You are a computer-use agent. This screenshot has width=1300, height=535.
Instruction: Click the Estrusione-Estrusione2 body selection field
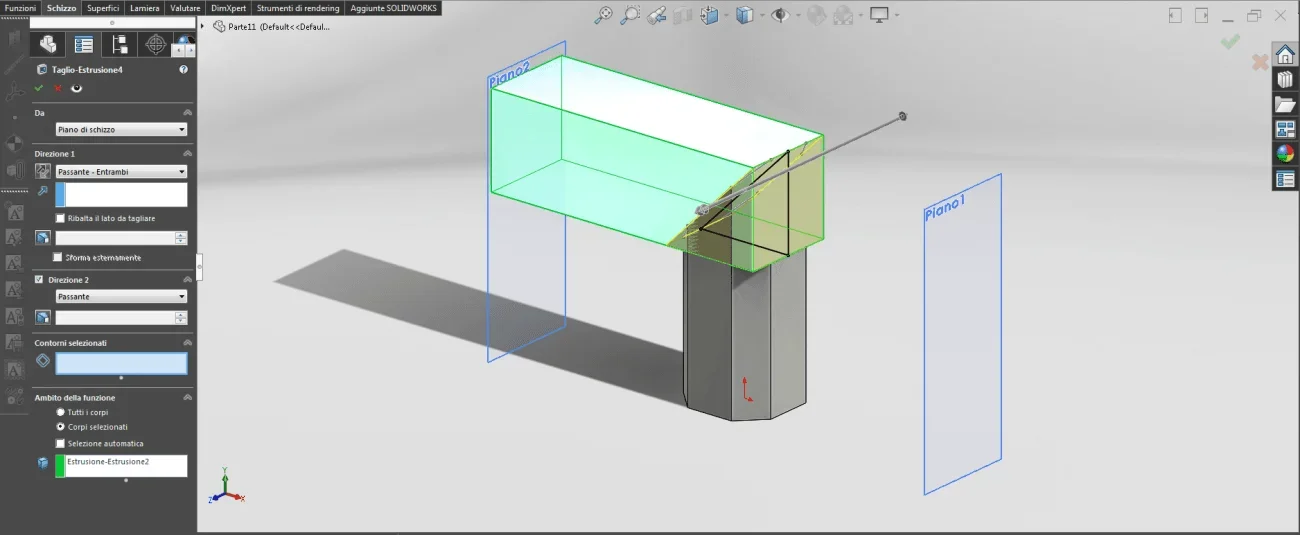tap(121, 465)
